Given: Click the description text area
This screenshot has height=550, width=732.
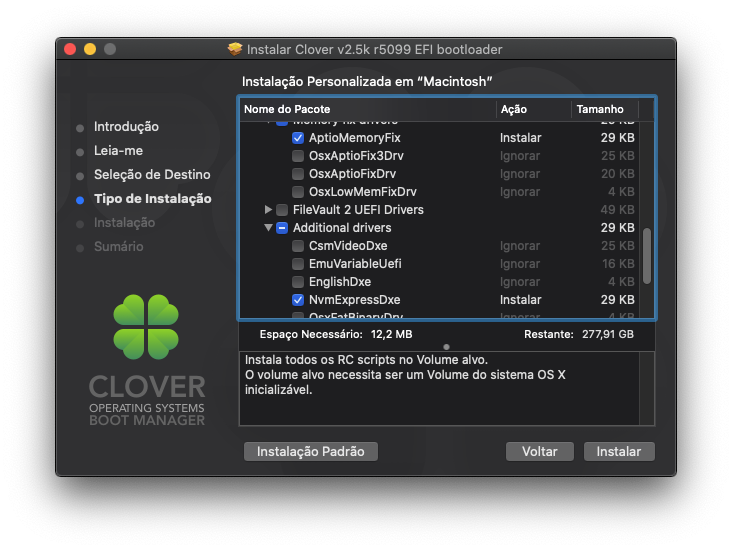Looking at the screenshot, I should click(x=439, y=388).
